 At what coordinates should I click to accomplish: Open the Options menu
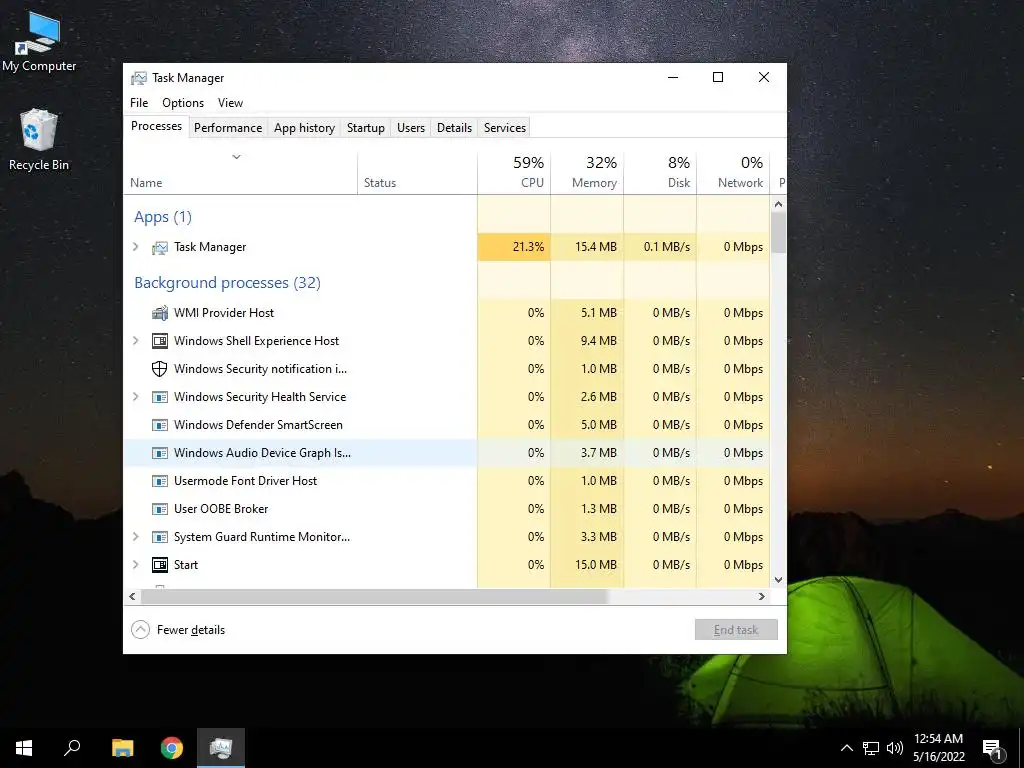pyautogui.click(x=183, y=103)
